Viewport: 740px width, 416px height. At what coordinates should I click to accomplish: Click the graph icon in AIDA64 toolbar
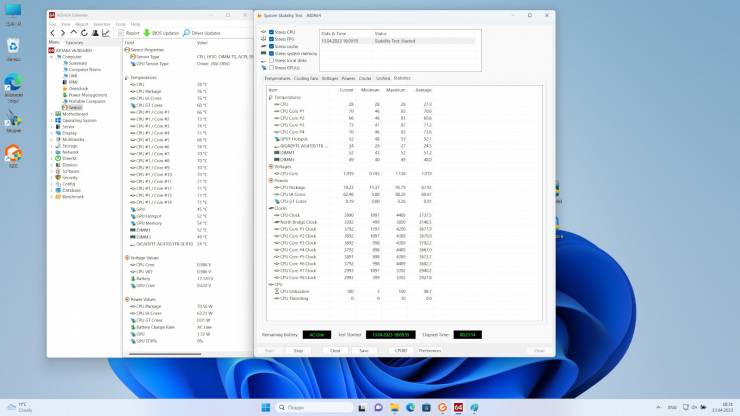pyautogui.click(x=106, y=33)
